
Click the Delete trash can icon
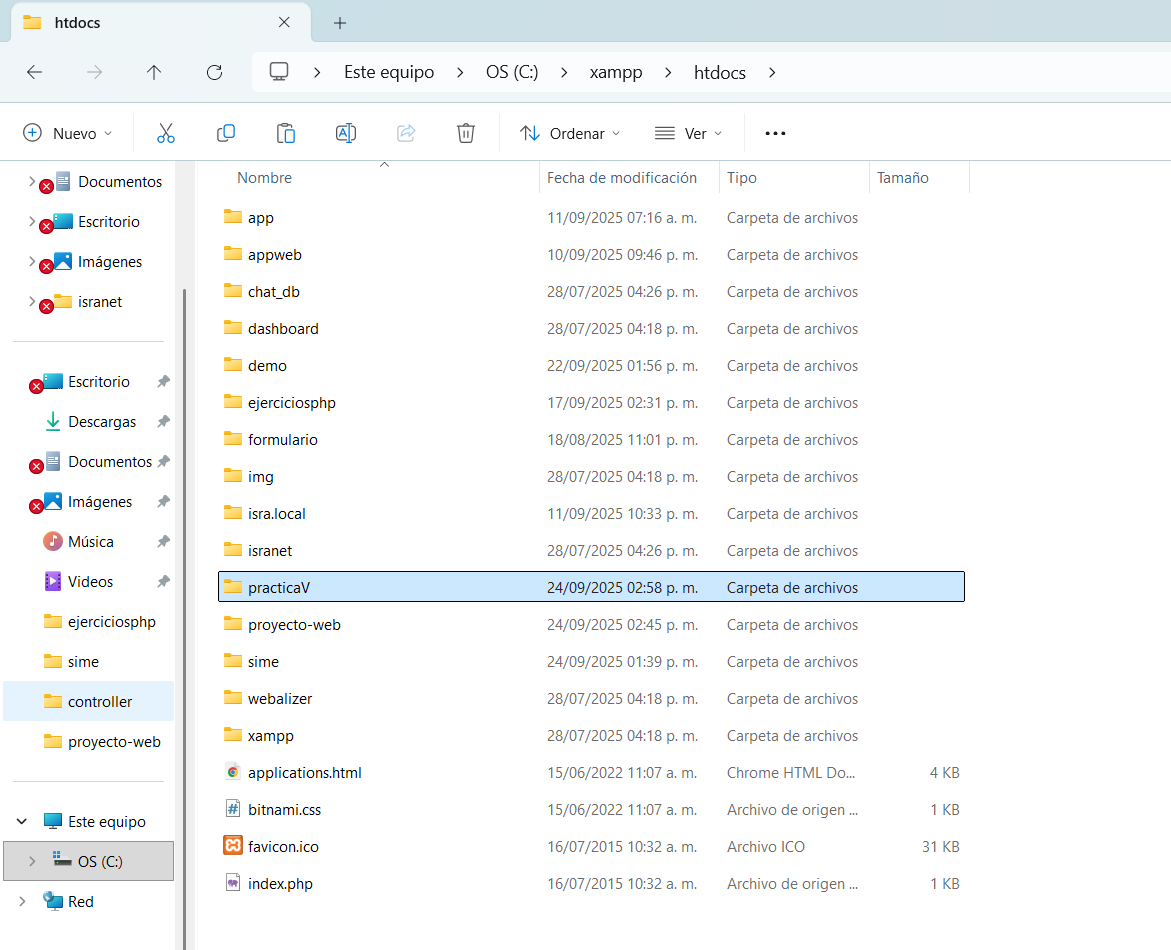pos(465,133)
